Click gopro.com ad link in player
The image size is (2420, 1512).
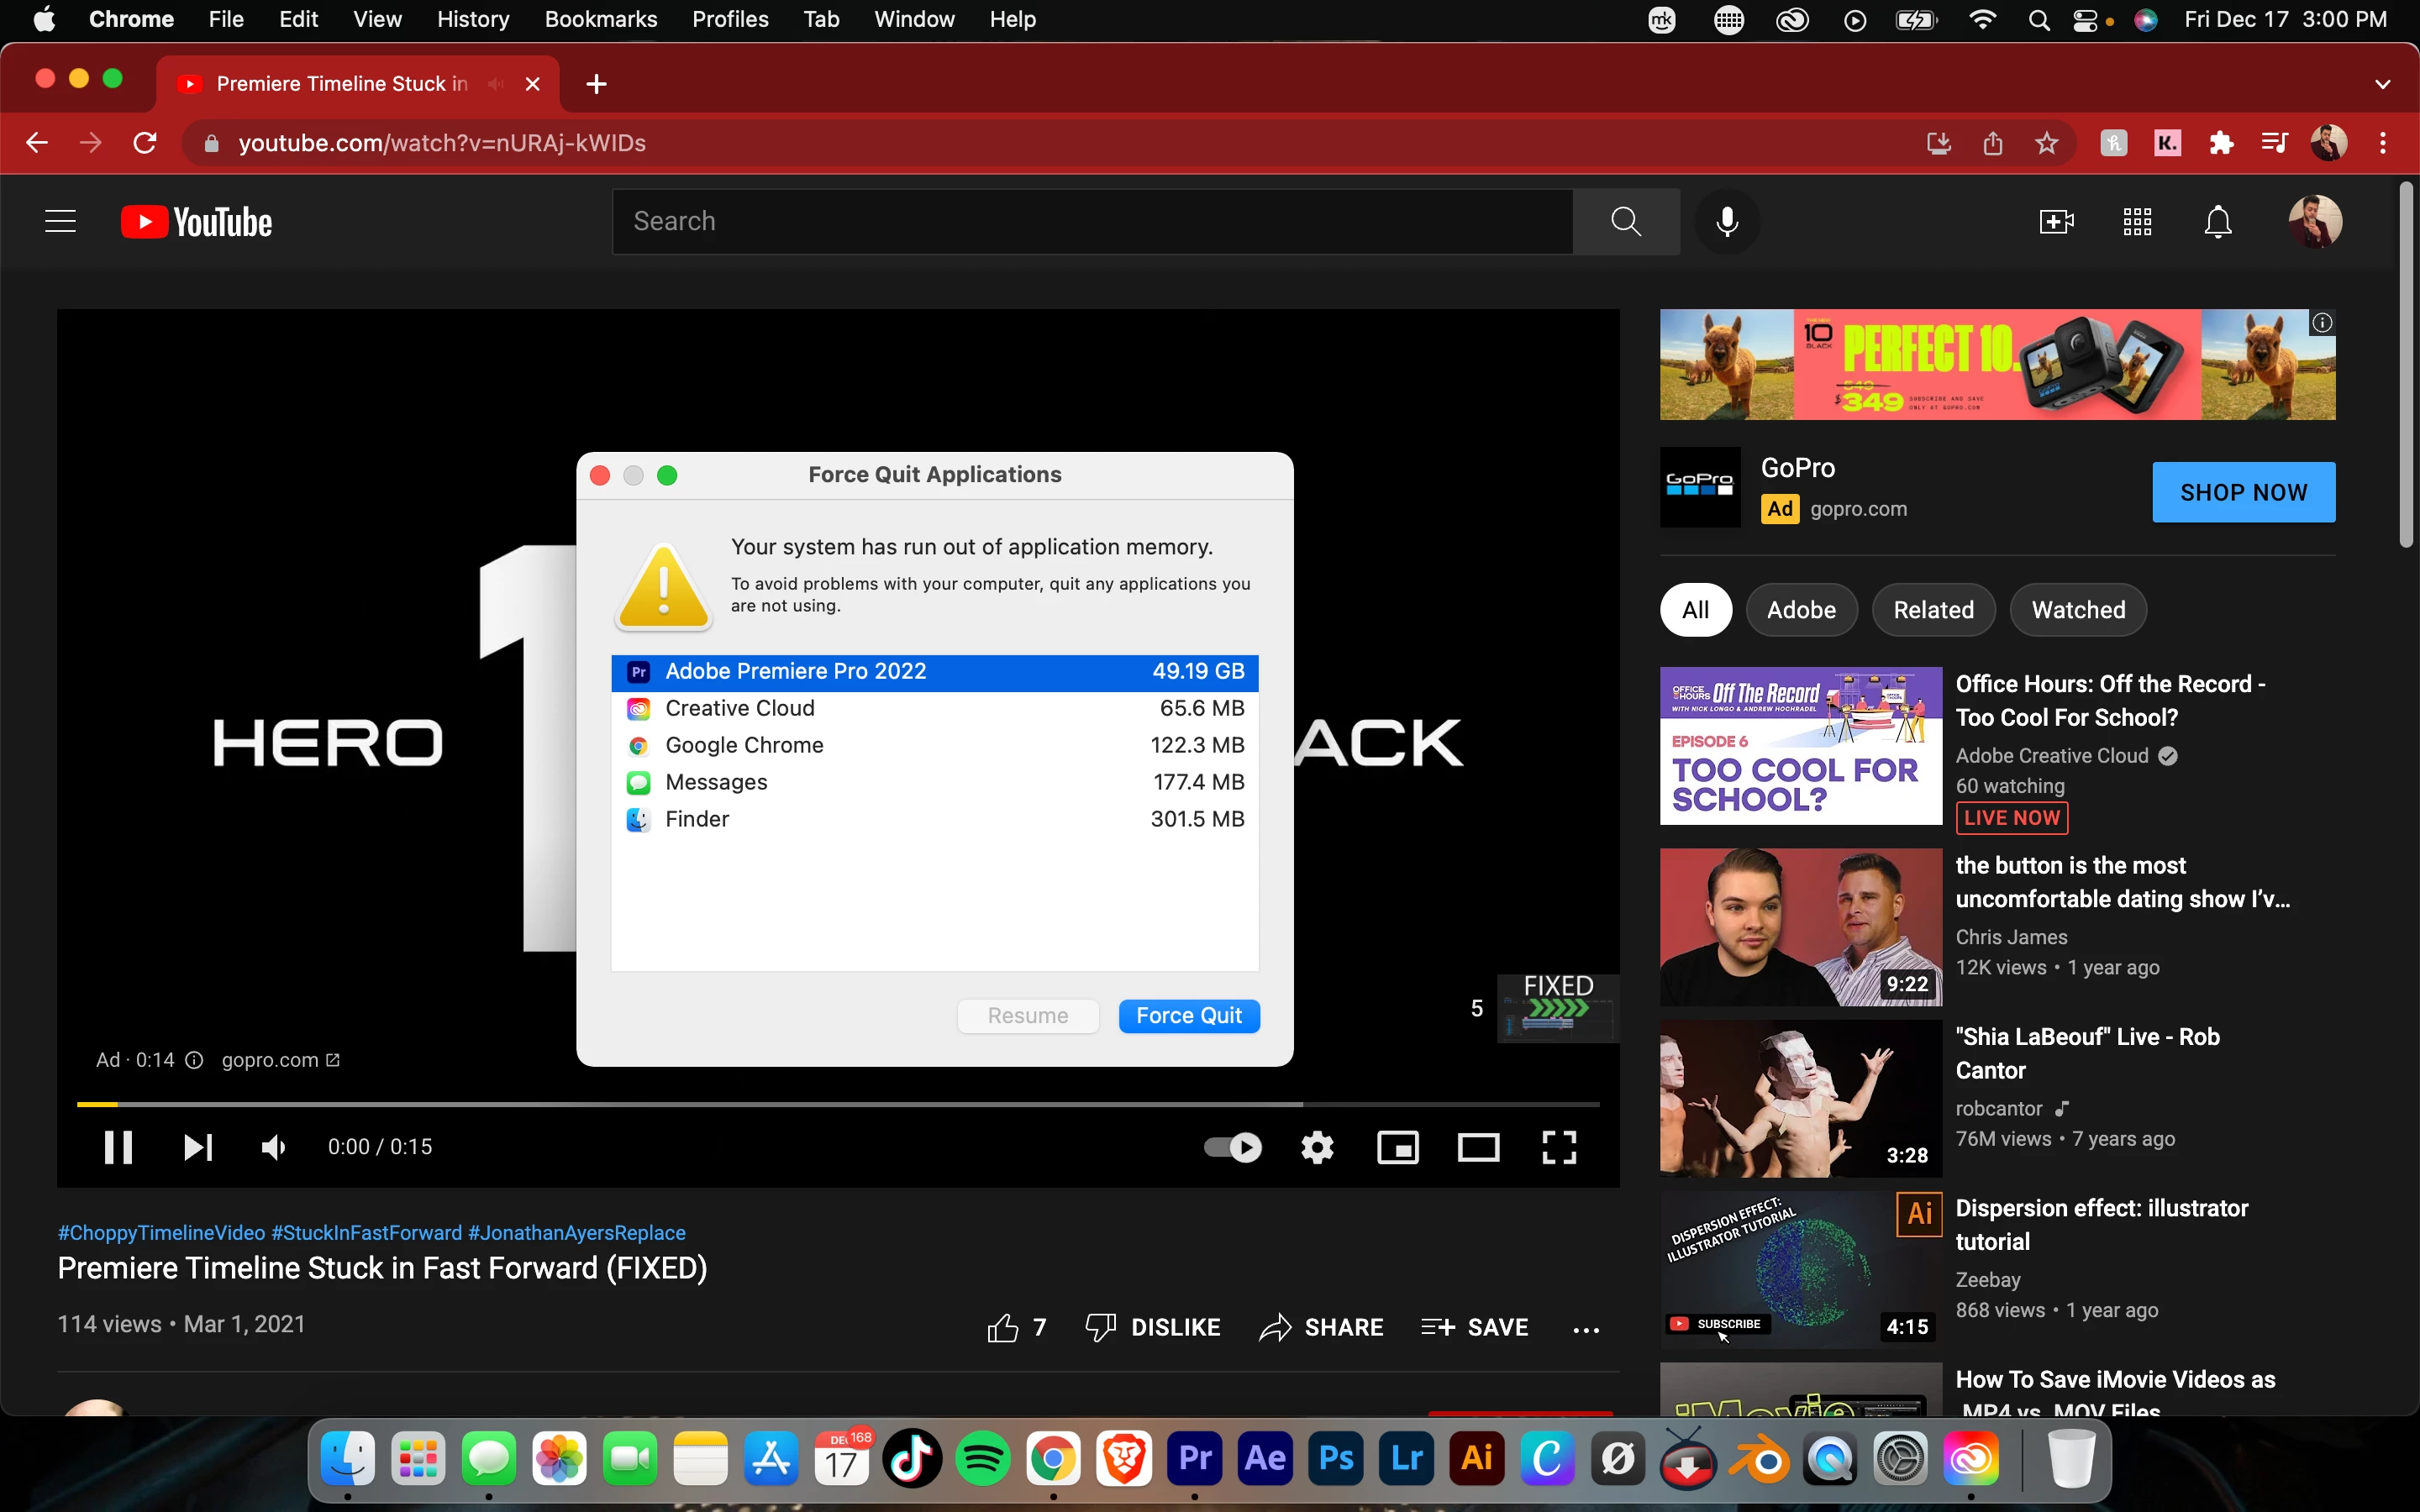pos(280,1060)
